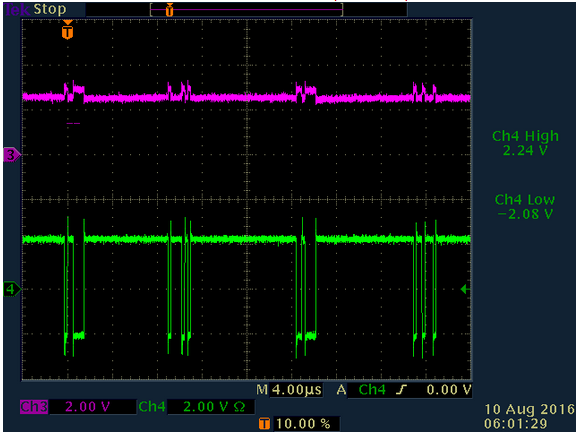This screenshot has height=435, width=578.
Task: Click the rising edge trigger slope icon
Action: pos(401,390)
